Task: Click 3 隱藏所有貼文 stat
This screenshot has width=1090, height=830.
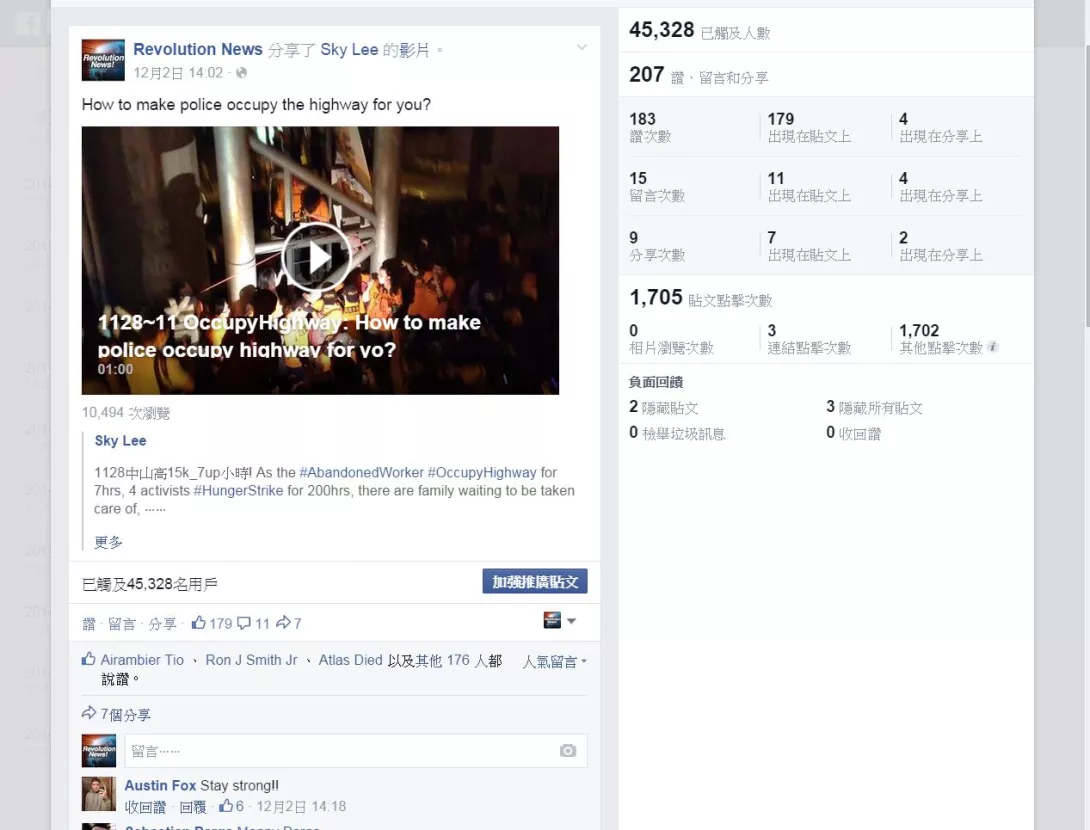Action: 875,407
